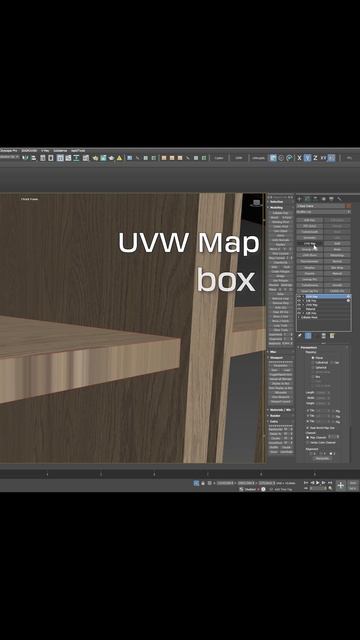Click the go to end playback button

[x=330, y=483]
